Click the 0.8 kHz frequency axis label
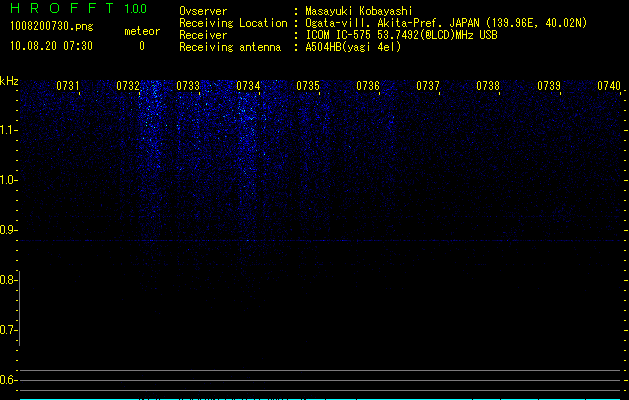The width and height of the screenshot is (629, 400). (x=8, y=280)
